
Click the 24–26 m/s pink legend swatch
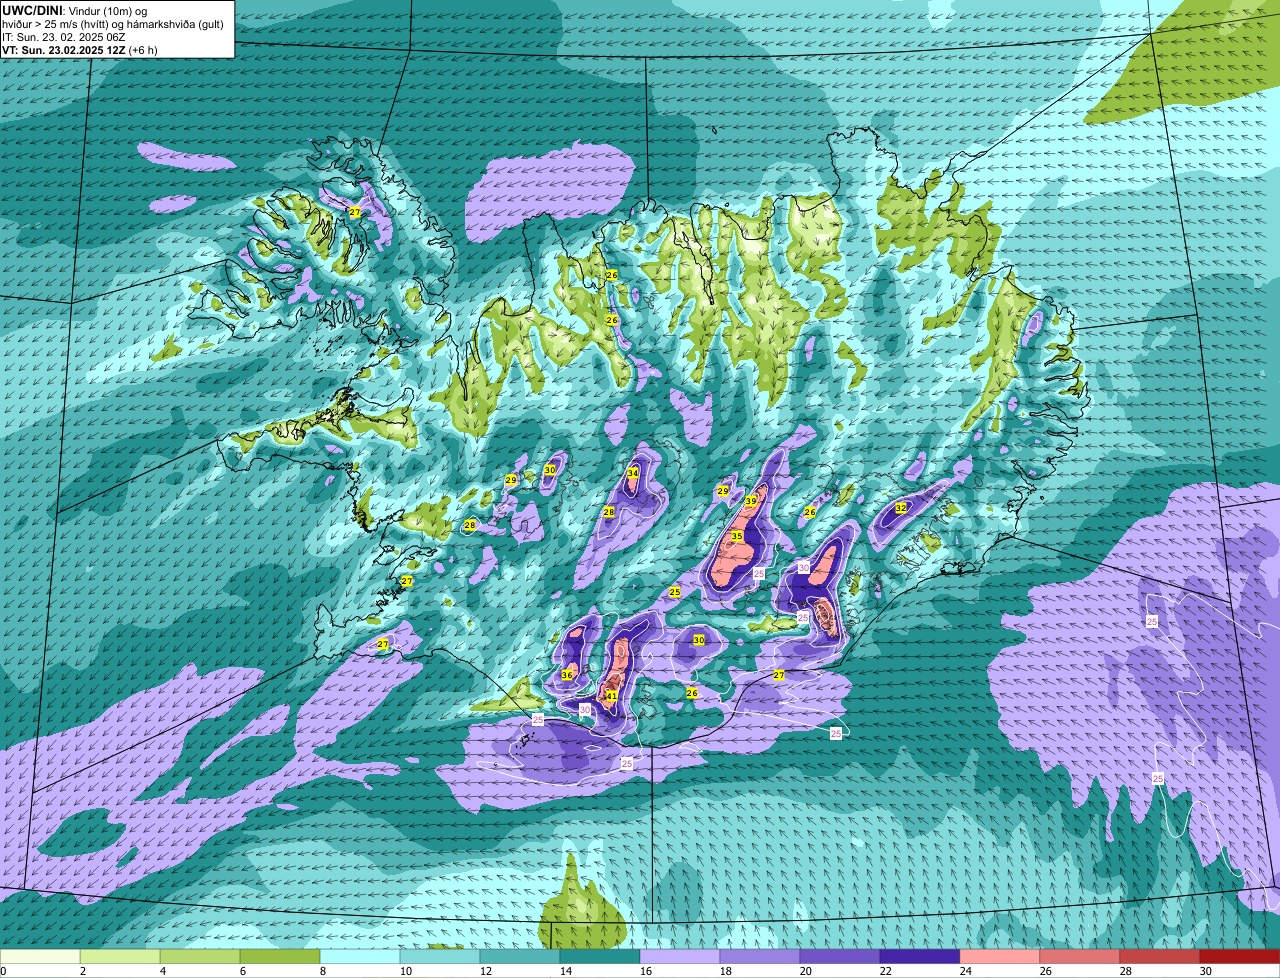[x=1000, y=957]
